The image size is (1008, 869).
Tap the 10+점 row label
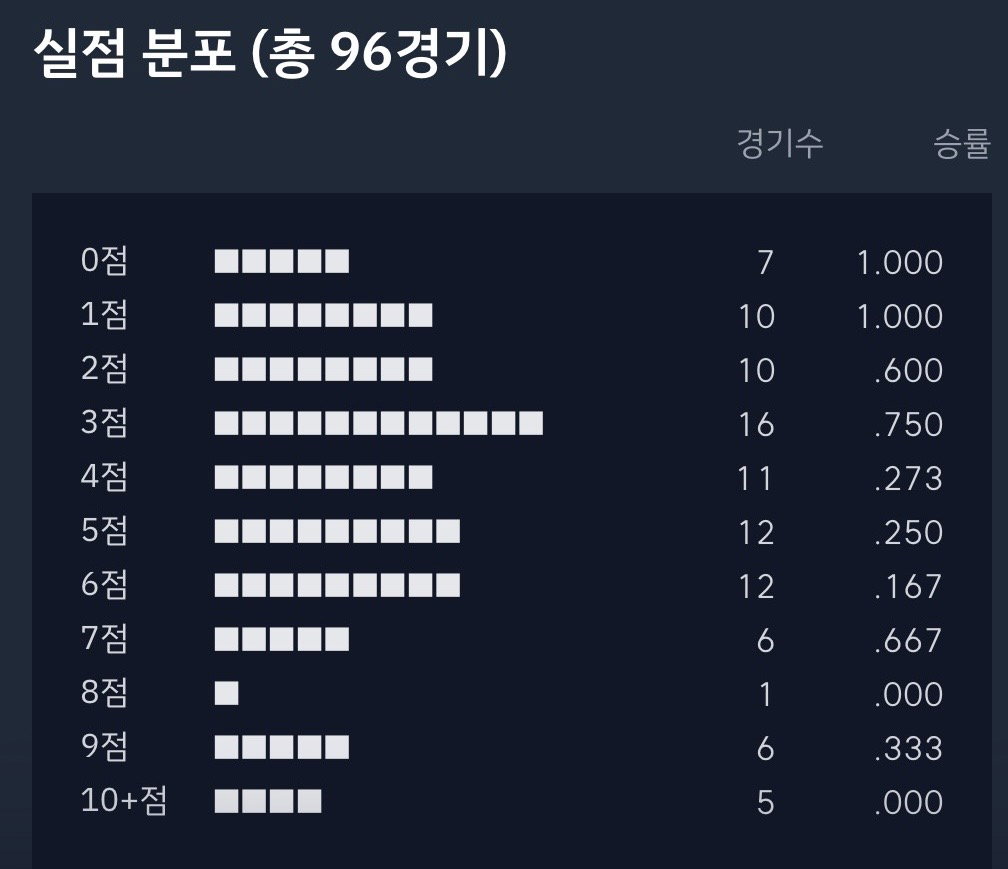click(x=124, y=801)
